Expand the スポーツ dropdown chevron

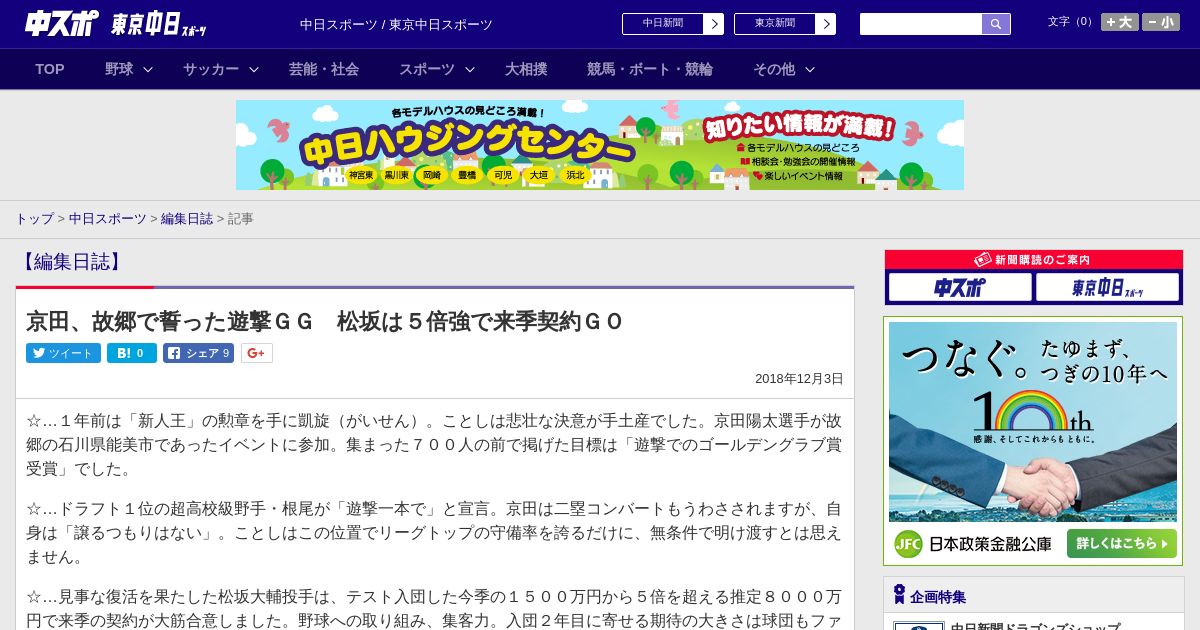click(470, 69)
